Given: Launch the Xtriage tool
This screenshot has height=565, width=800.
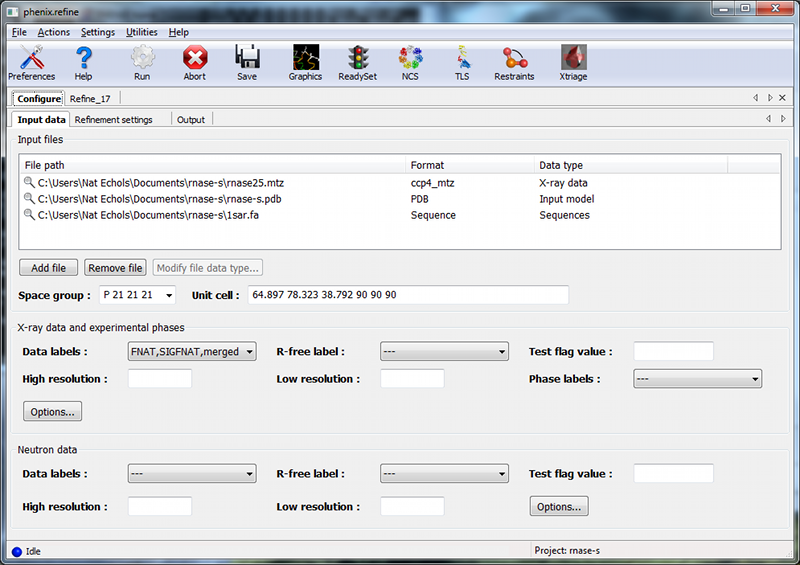Looking at the screenshot, I should click(x=573, y=62).
